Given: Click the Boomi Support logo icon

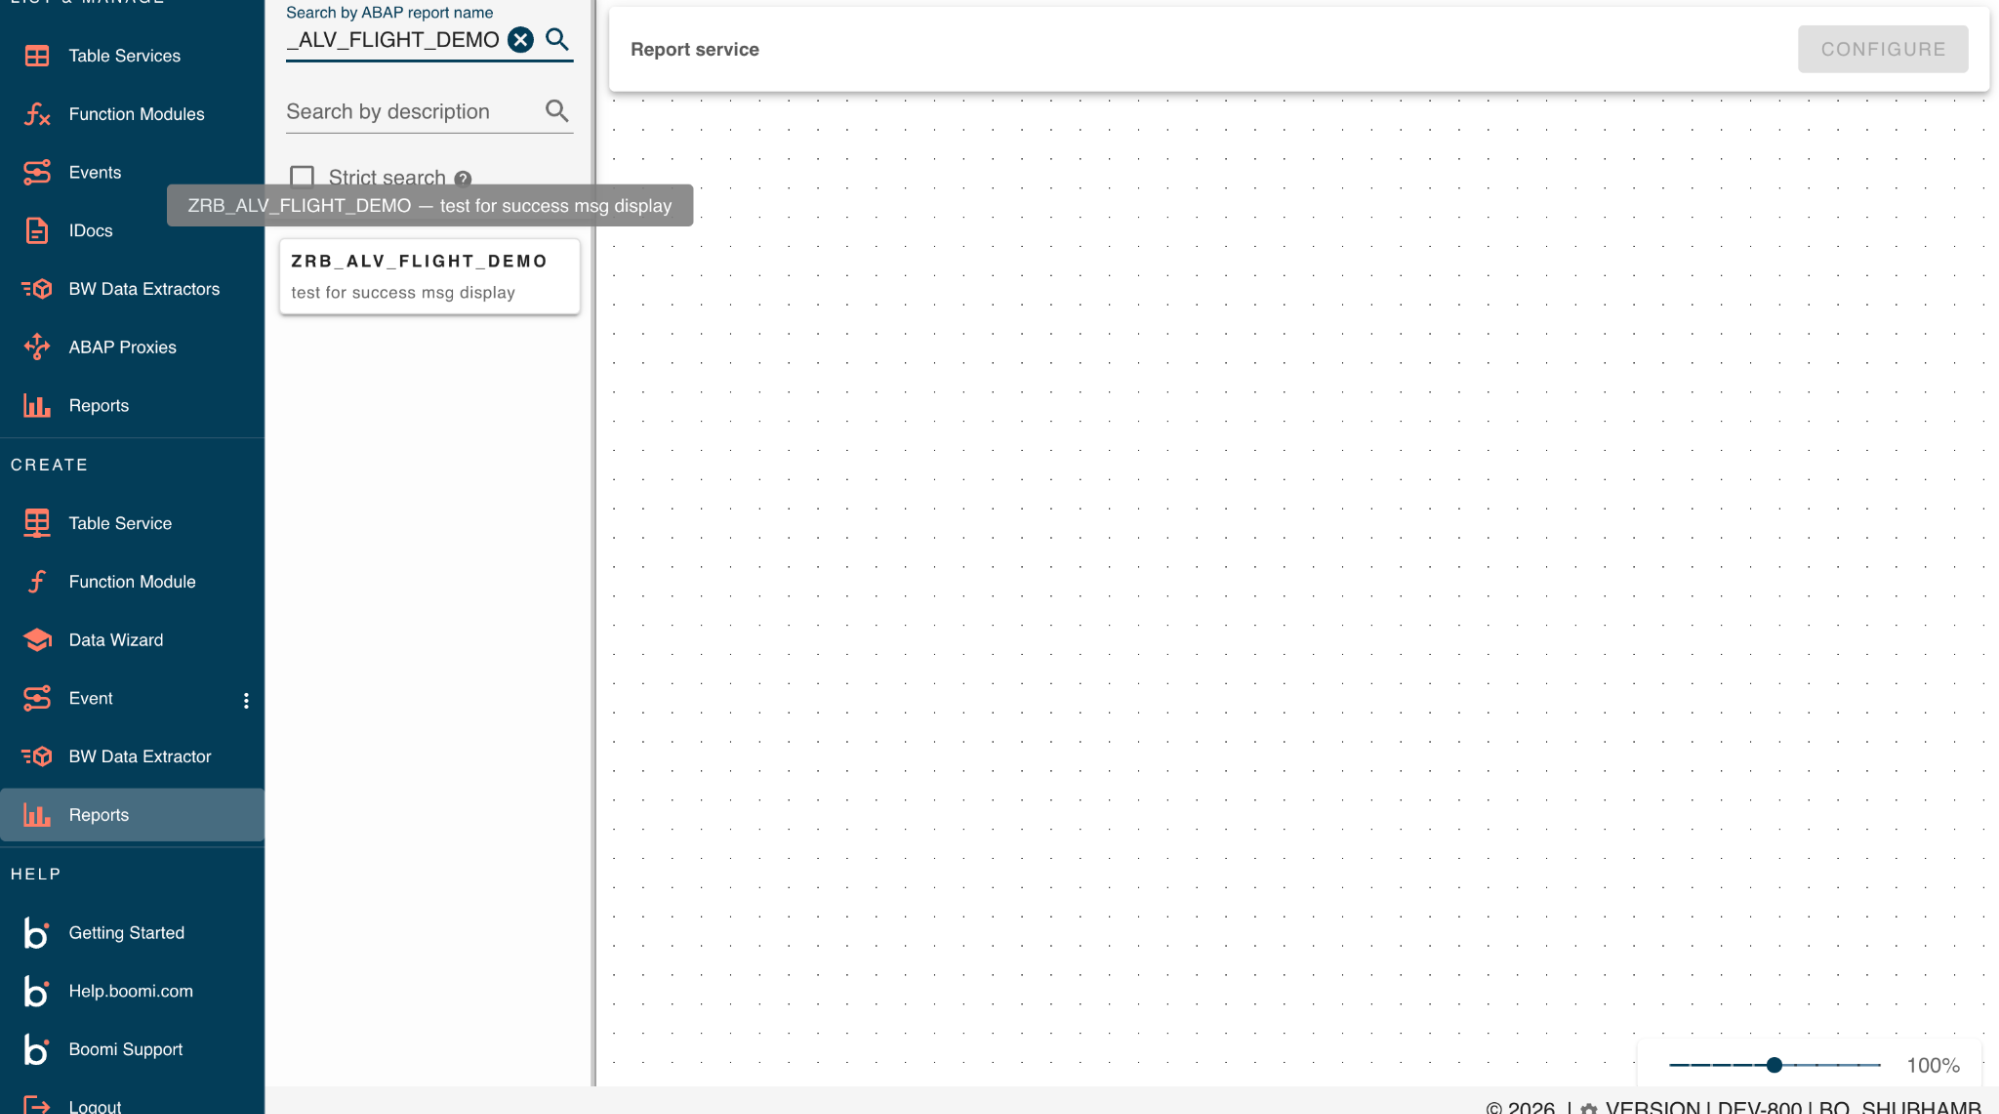Looking at the screenshot, I should coord(36,1049).
